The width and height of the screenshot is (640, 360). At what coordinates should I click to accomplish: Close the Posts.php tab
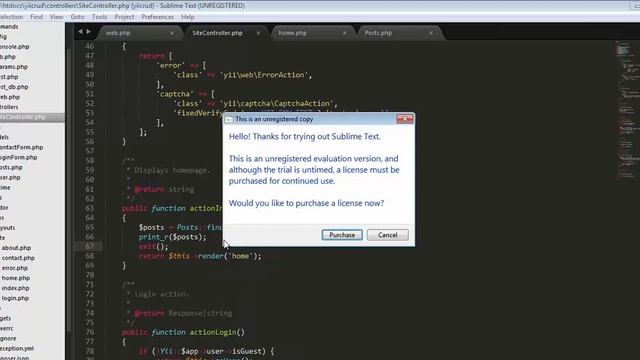click(431, 33)
